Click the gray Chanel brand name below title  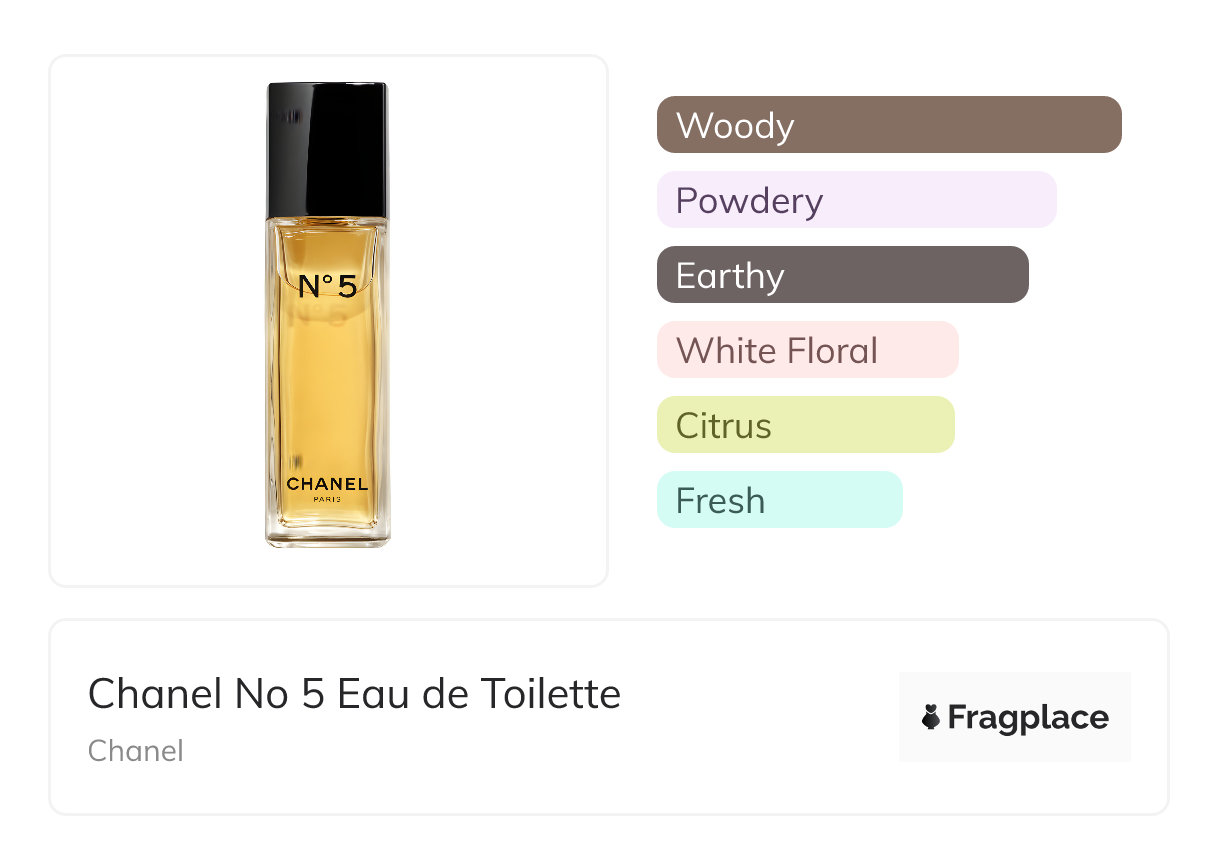(x=135, y=751)
